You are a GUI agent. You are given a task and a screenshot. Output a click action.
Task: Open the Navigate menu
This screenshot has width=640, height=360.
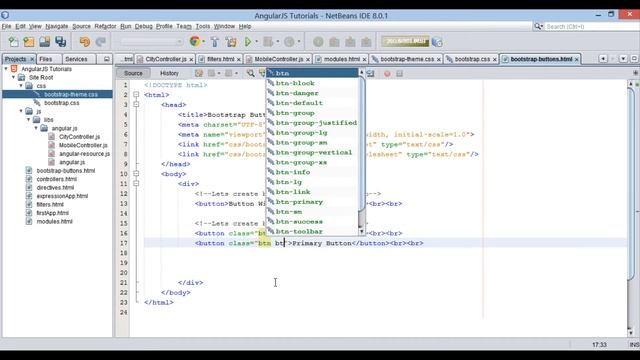click(x=57, y=26)
